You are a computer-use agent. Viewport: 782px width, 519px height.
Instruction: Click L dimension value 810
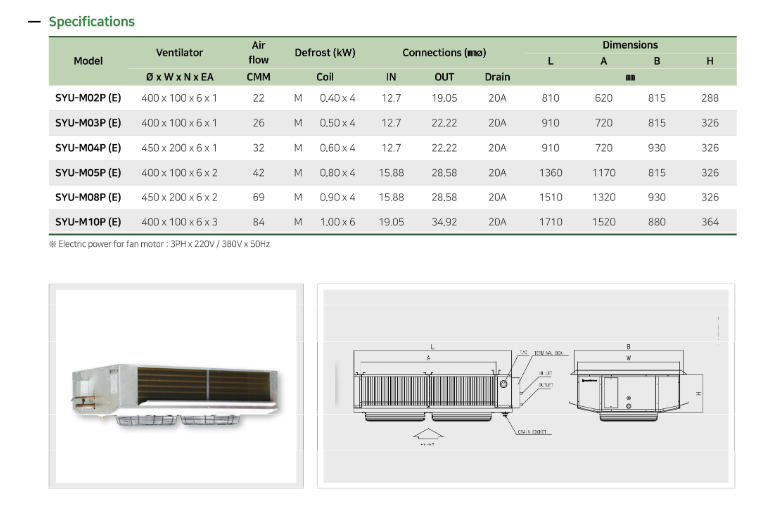click(550, 98)
